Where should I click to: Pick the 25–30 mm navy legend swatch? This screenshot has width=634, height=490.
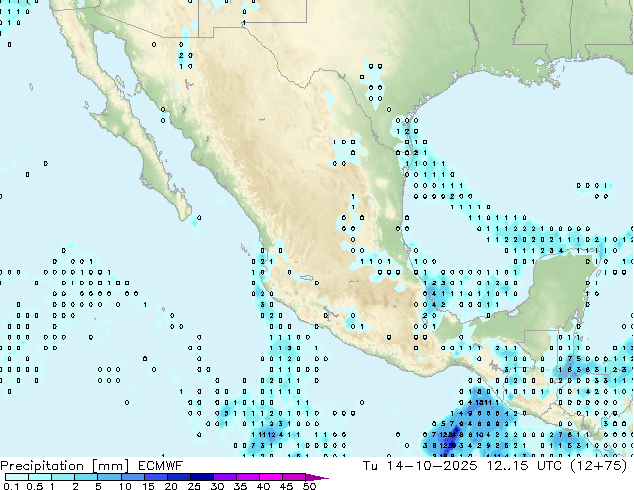201,477
